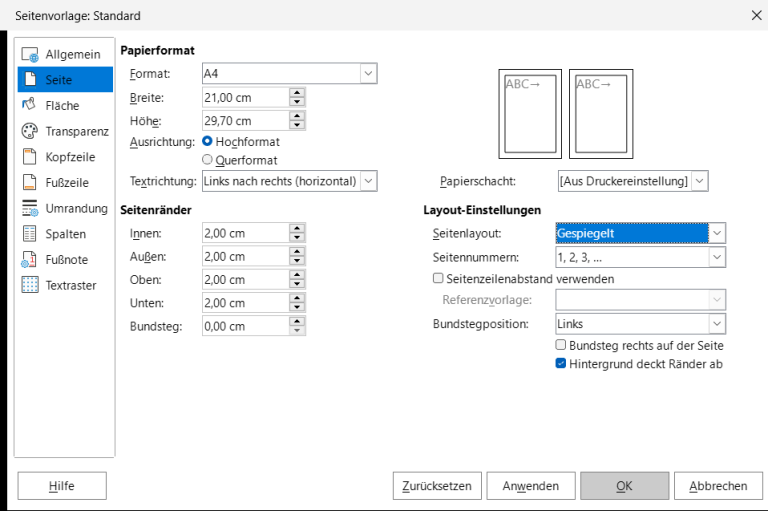The height and width of the screenshot is (511, 768).
Task: Click the Innen margin field
Action: [245, 233]
